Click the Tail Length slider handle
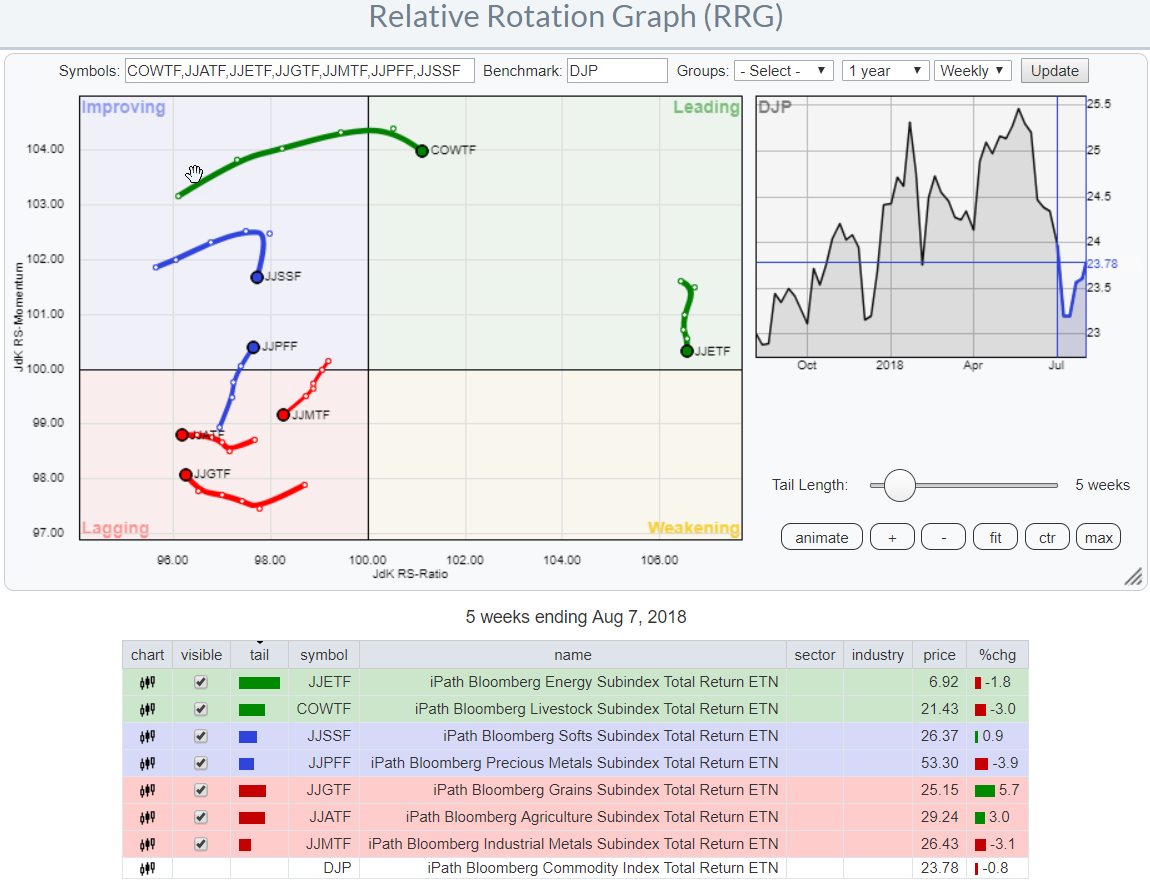 [900, 485]
